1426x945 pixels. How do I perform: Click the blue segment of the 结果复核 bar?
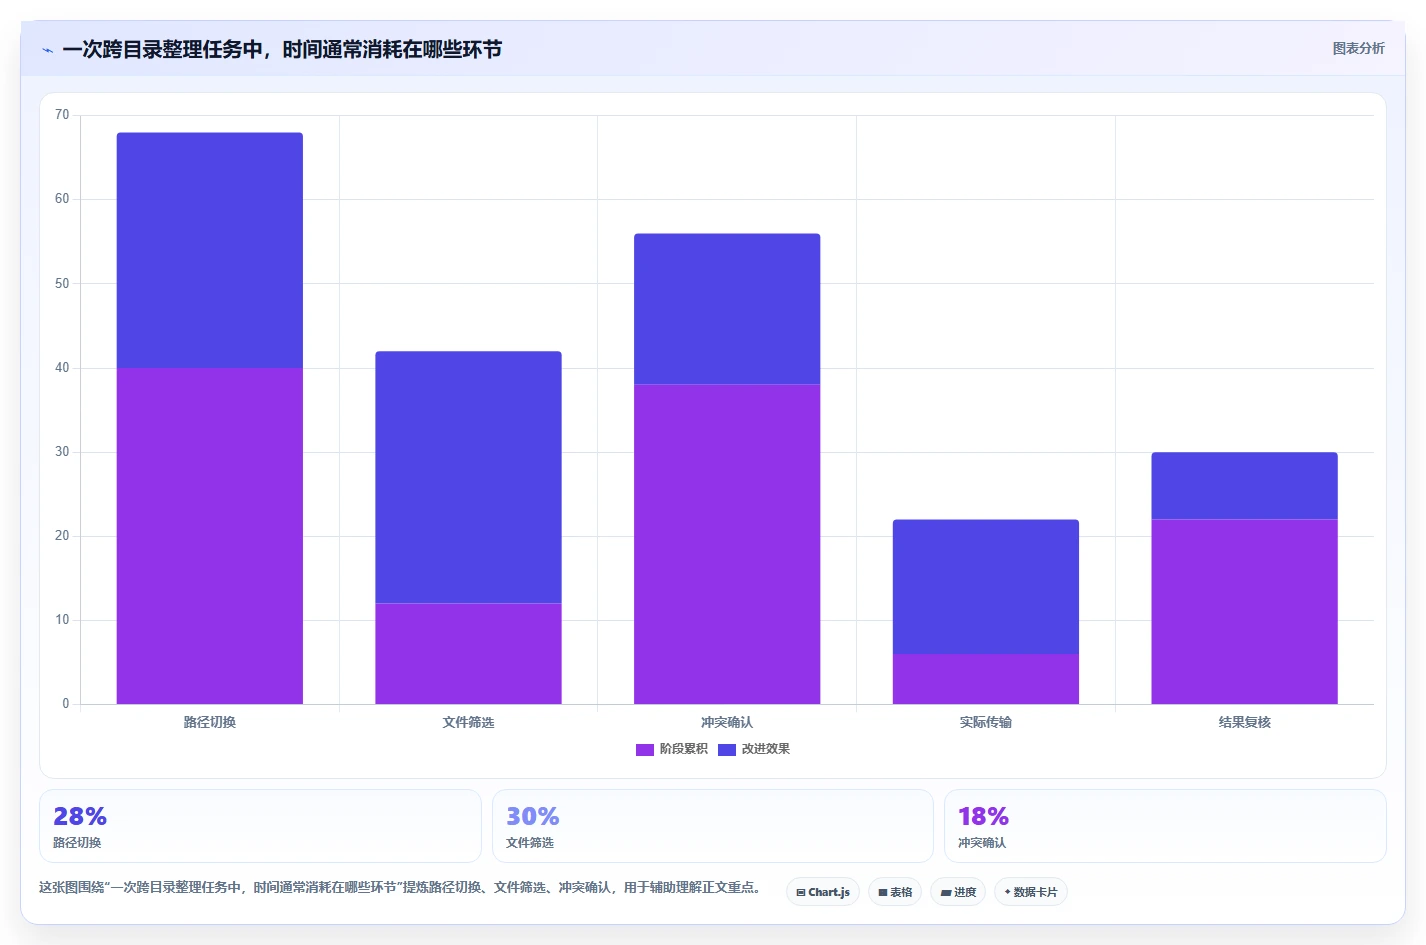coord(1244,486)
